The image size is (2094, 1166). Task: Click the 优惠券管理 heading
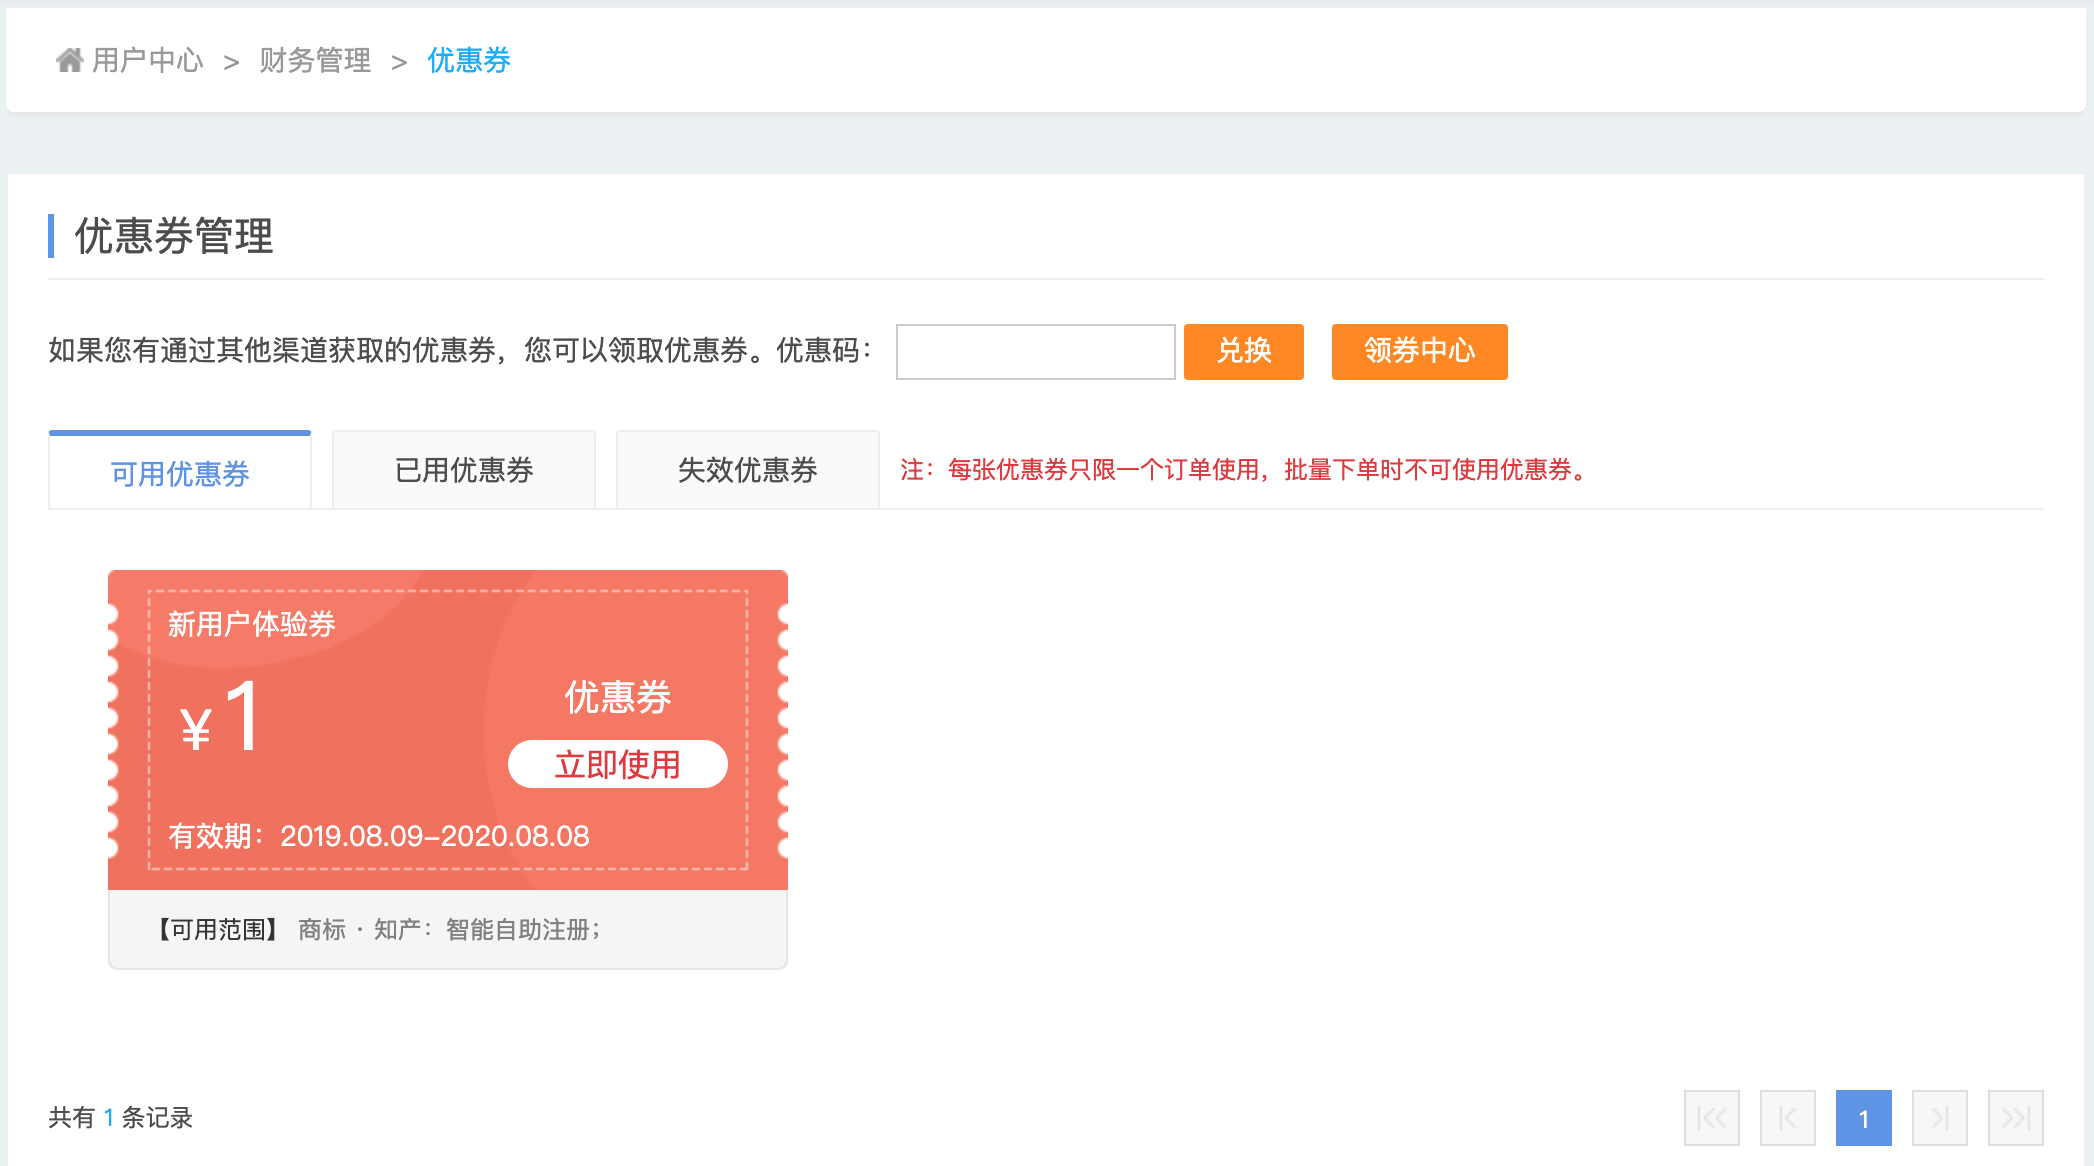point(174,236)
